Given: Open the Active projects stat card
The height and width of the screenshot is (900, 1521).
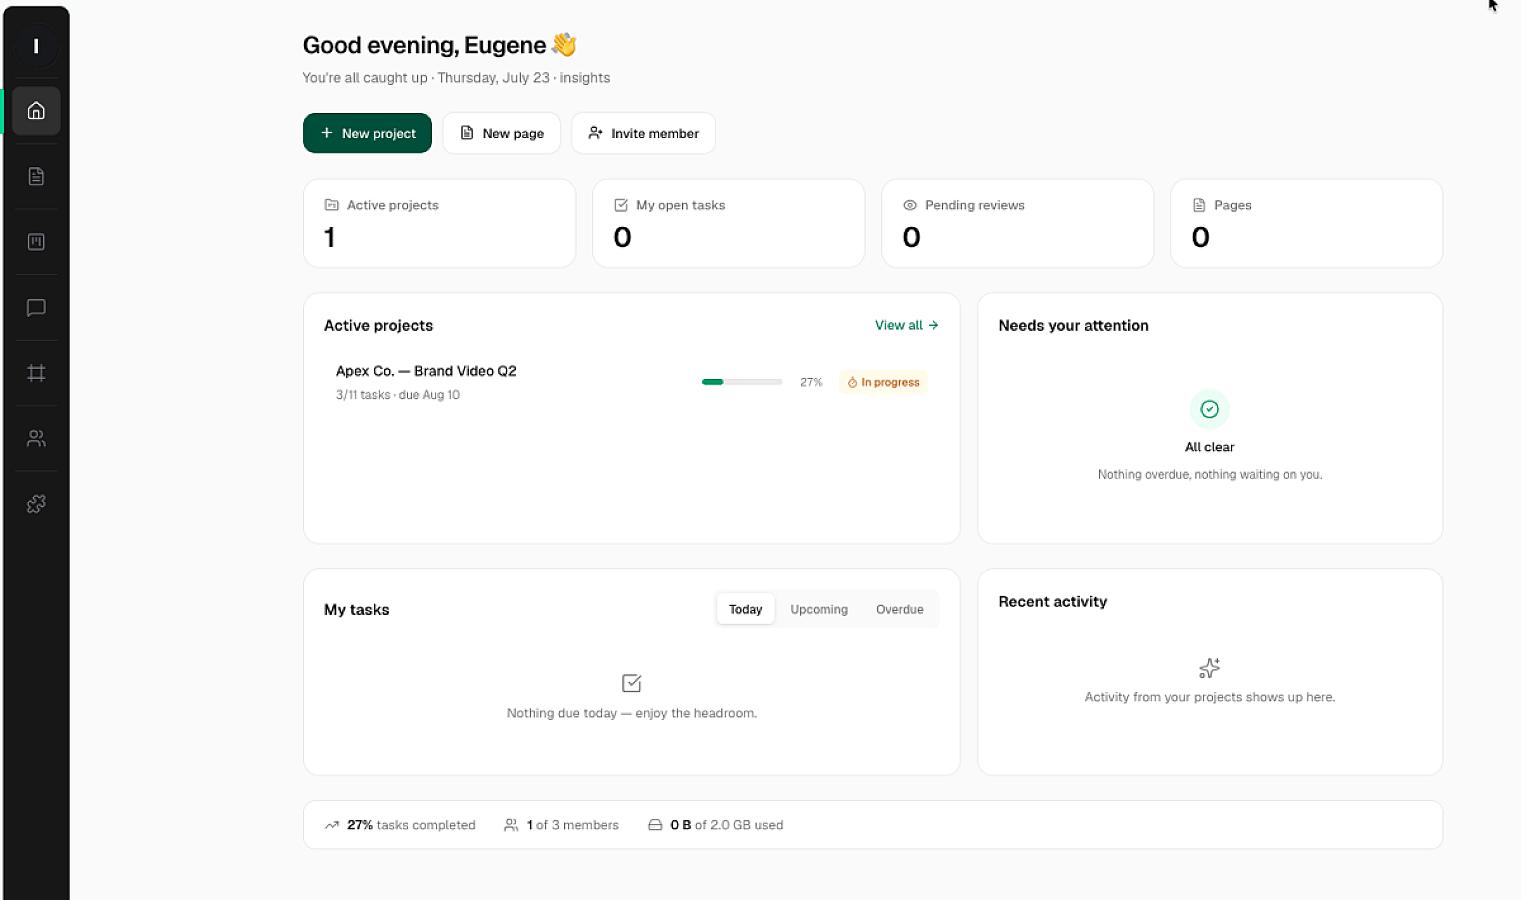Looking at the screenshot, I should (439, 223).
